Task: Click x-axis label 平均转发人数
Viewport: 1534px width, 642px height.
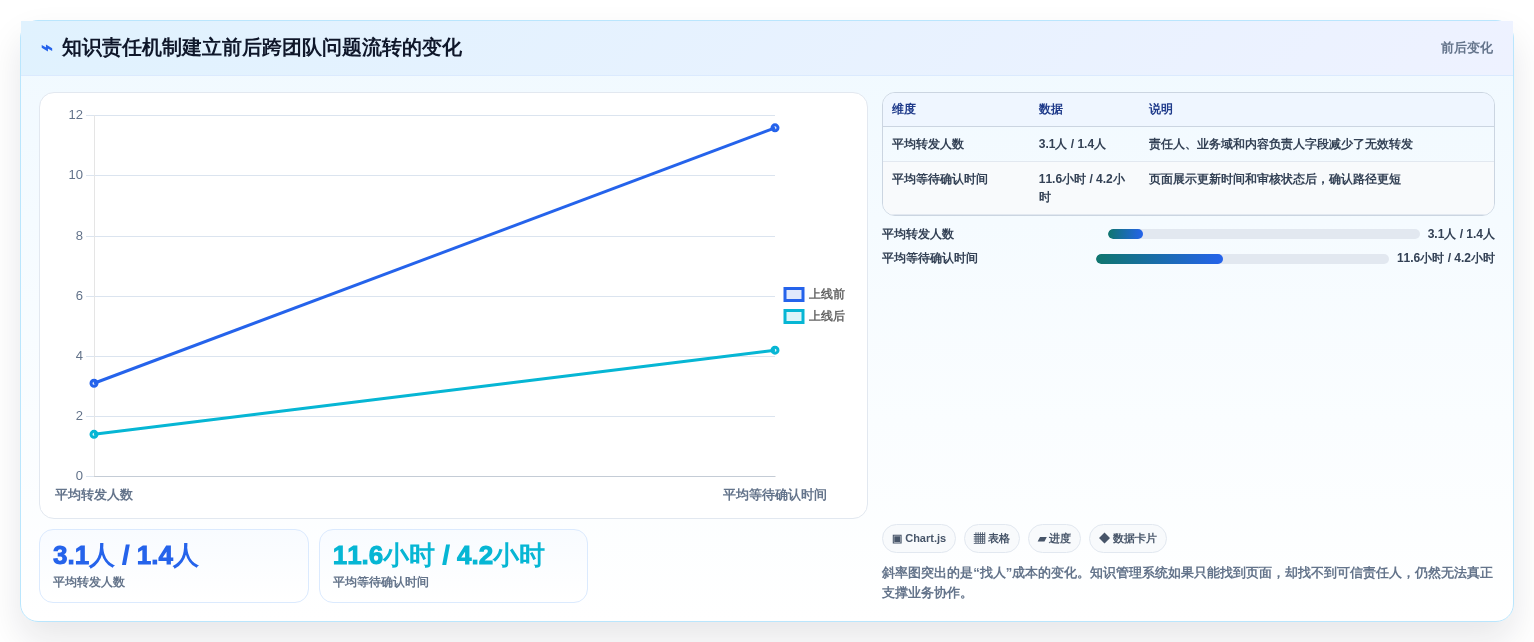Action: pos(94,495)
